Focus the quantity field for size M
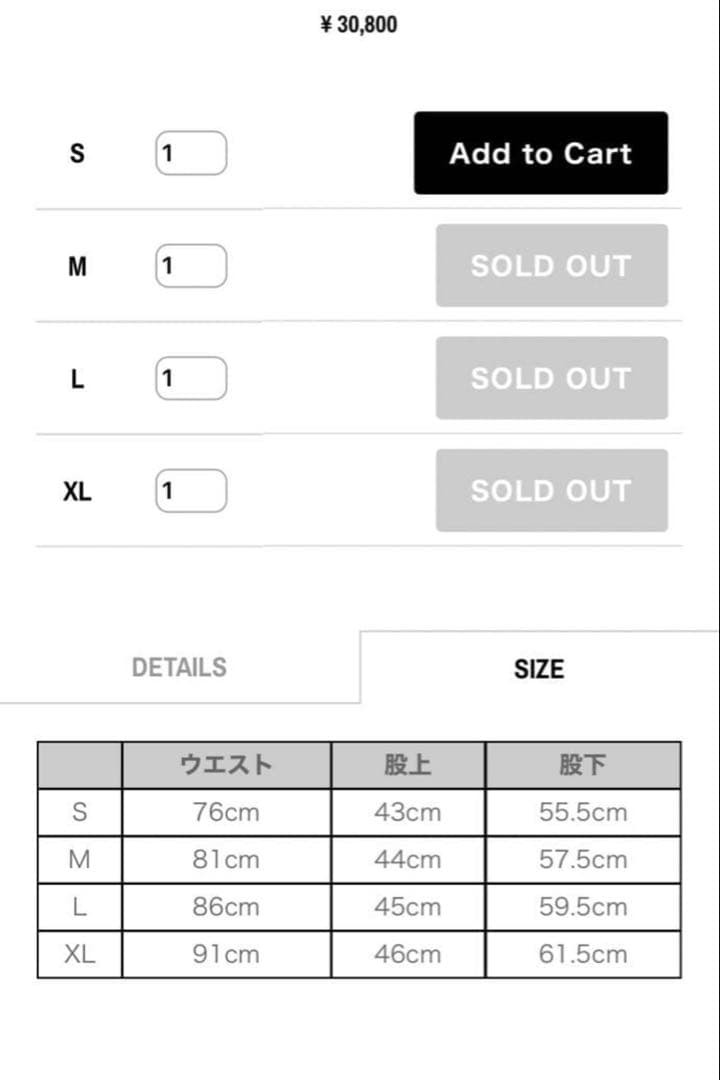This screenshot has width=720, height=1080. coord(191,266)
